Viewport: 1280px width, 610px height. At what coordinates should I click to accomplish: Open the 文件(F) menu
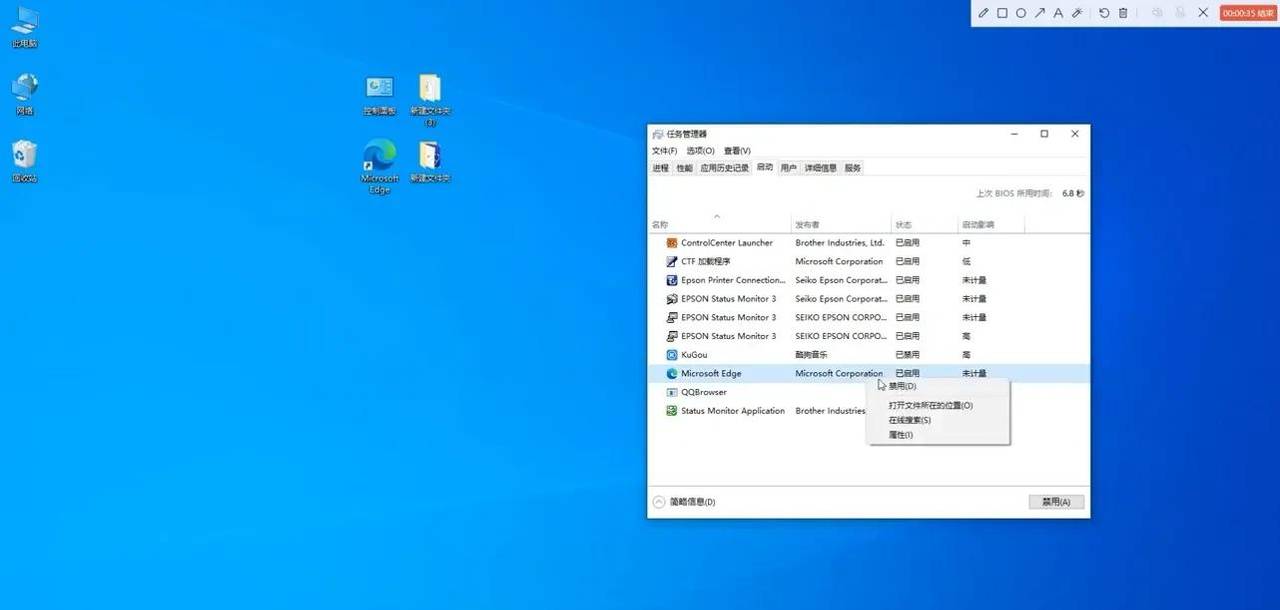click(663, 150)
